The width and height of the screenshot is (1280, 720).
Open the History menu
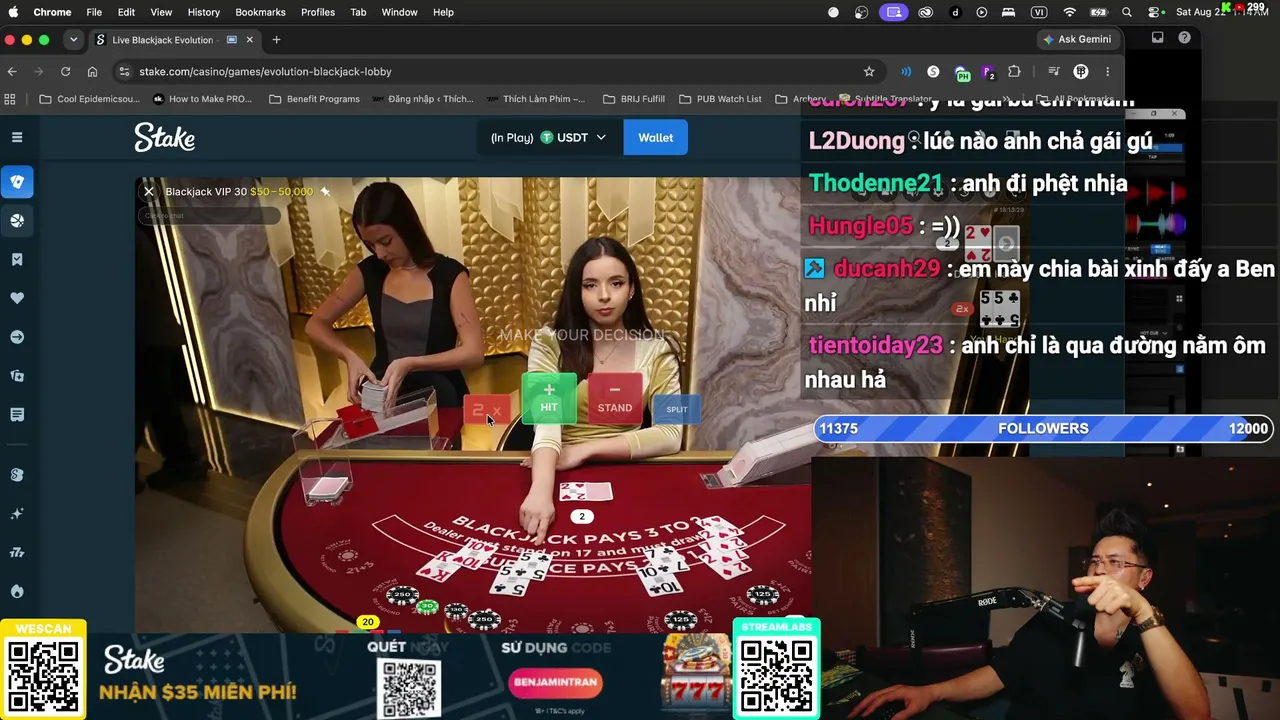203,12
